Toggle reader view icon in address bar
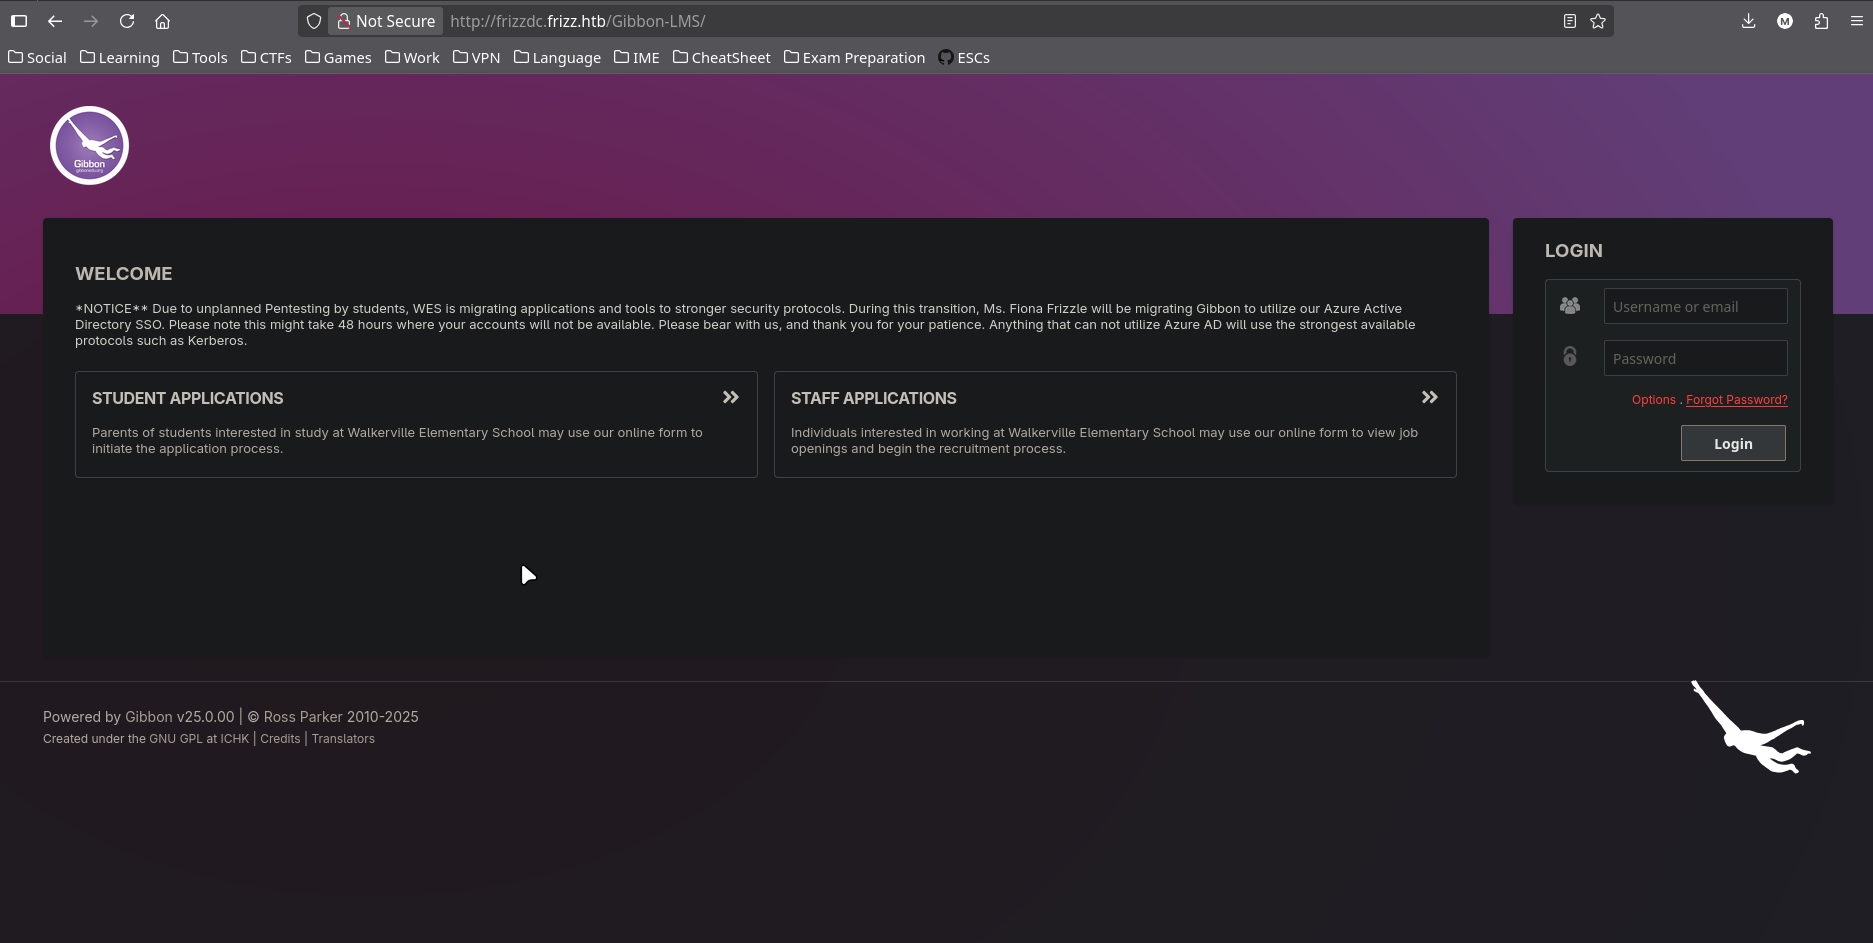The width and height of the screenshot is (1873, 943). pos(1570,21)
